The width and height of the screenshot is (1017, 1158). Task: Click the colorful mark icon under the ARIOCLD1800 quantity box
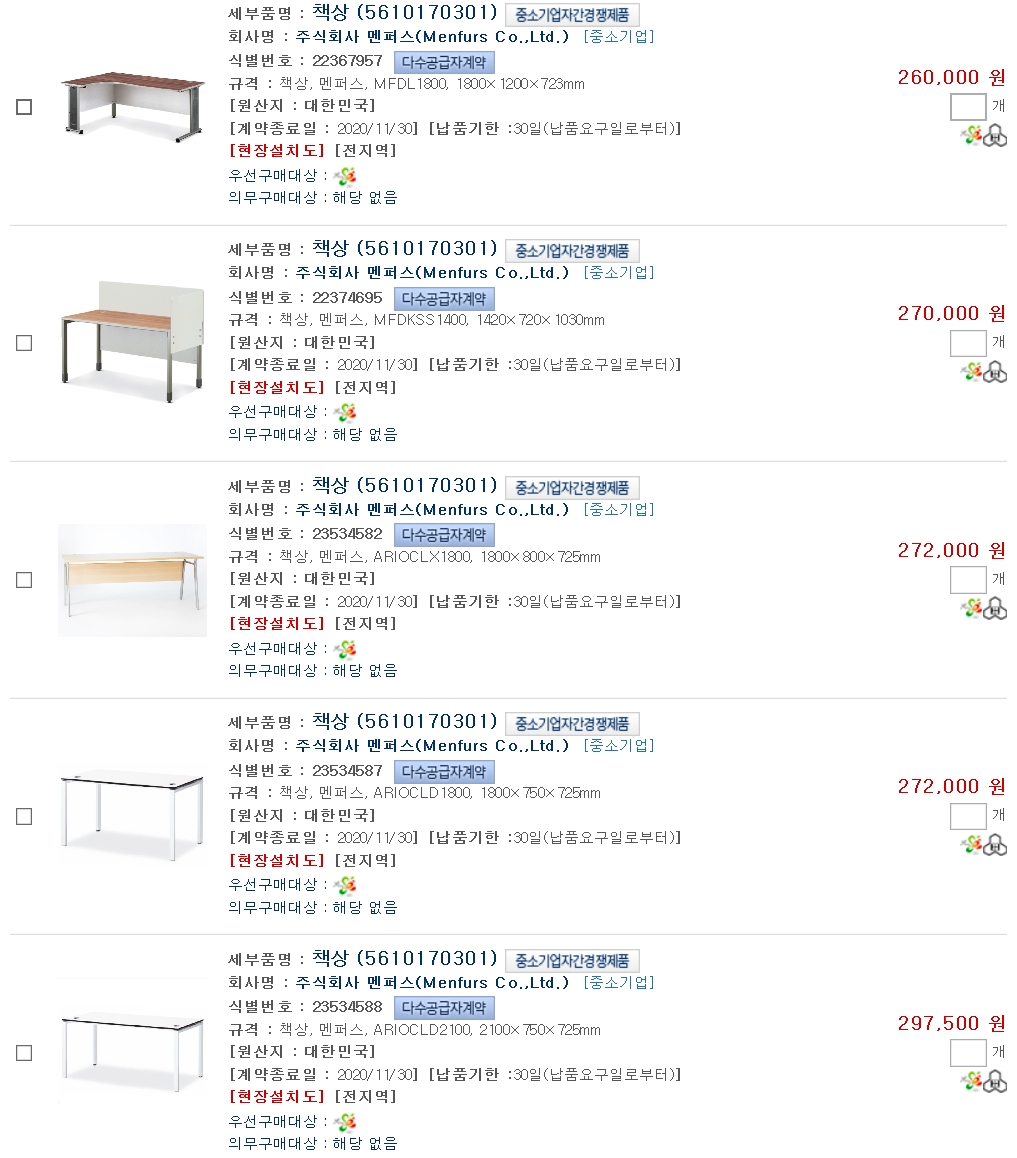pos(972,846)
